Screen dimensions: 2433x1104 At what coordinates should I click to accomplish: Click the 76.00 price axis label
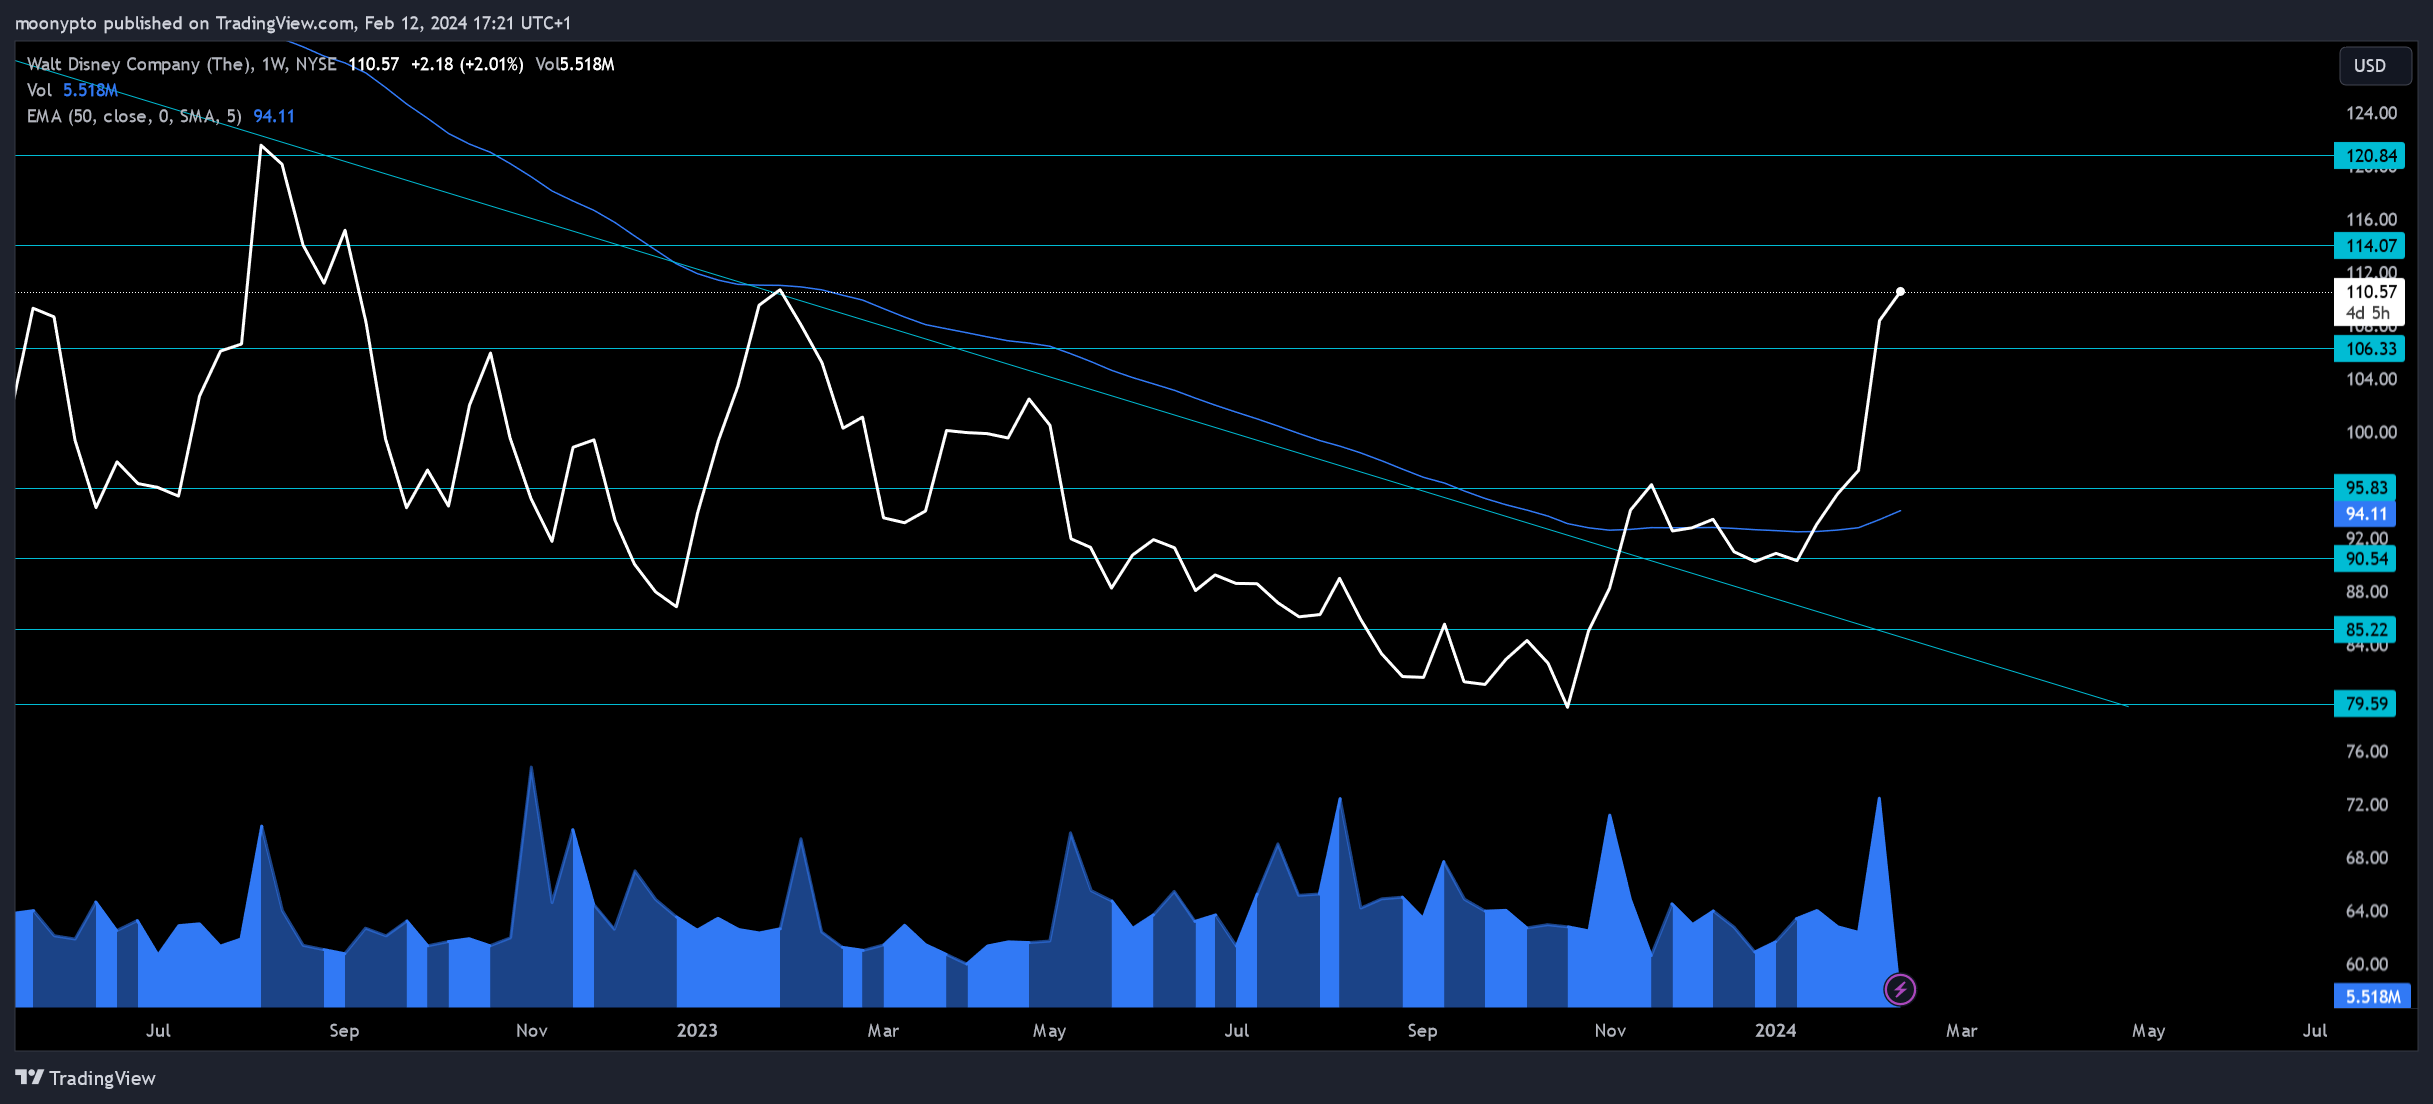[2367, 752]
